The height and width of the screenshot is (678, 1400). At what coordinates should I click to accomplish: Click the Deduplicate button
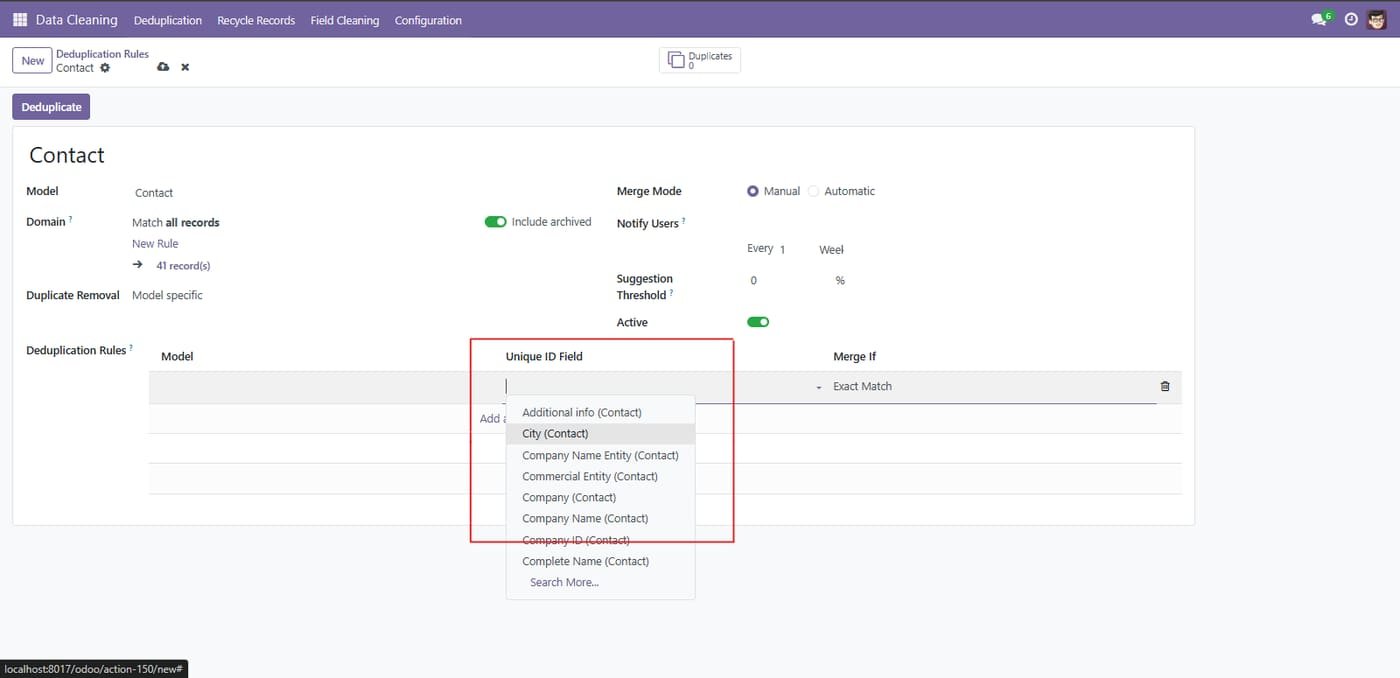pyautogui.click(x=51, y=107)
